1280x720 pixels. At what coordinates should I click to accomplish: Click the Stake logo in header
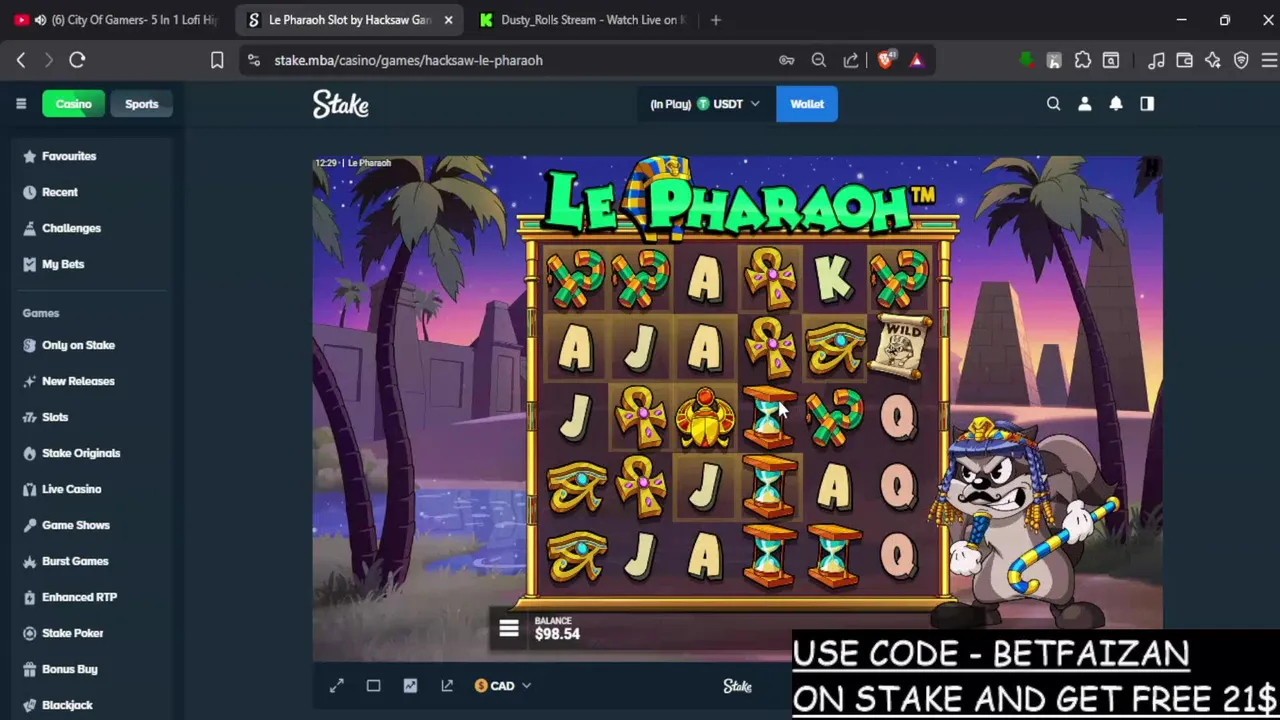(341, 104)
